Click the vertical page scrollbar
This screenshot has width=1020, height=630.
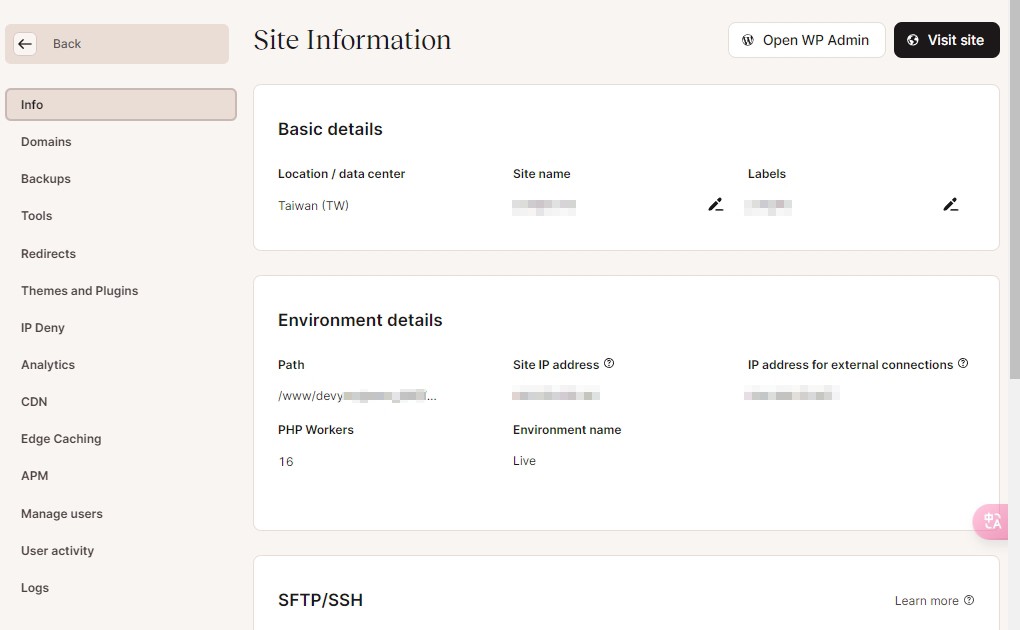[1014, 189]
